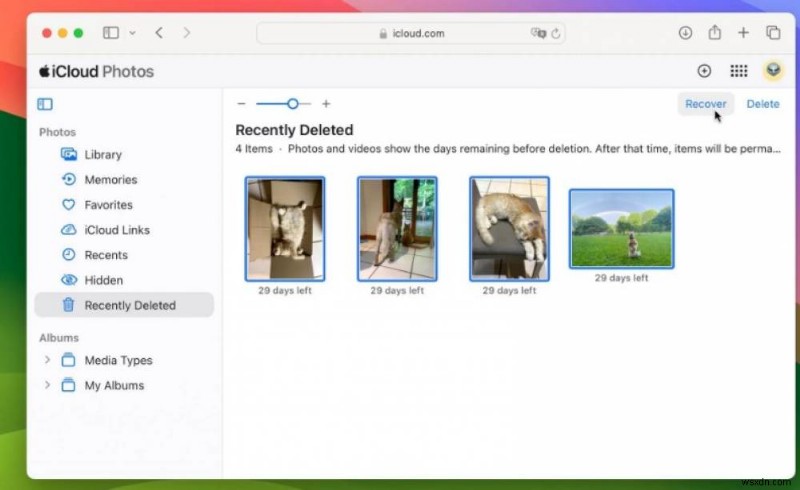Click the Recover button
Screen dimensions: 800x490
(x=706, y=104)
